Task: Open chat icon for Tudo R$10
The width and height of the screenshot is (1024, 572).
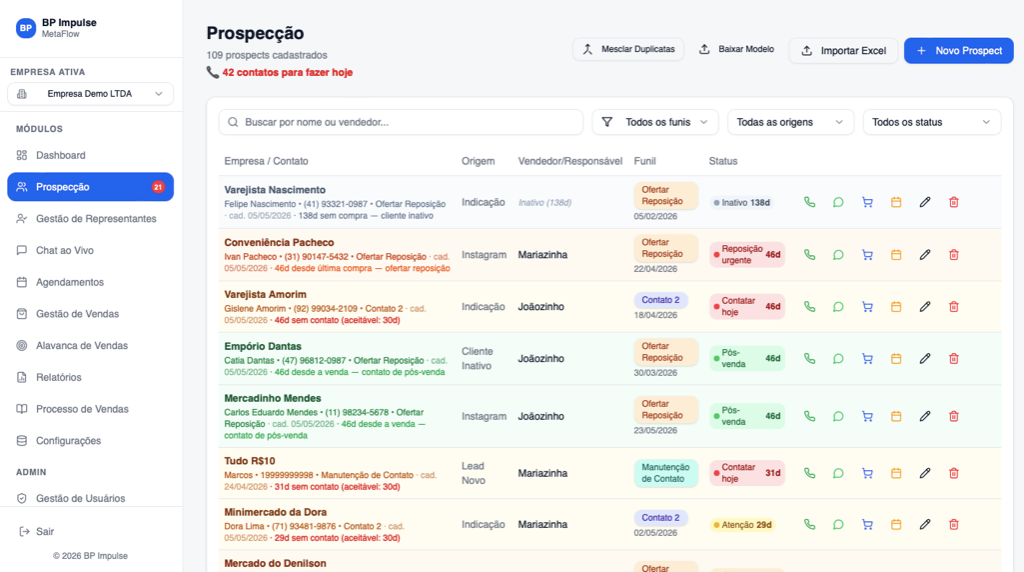Action: (x=838, y=473)
